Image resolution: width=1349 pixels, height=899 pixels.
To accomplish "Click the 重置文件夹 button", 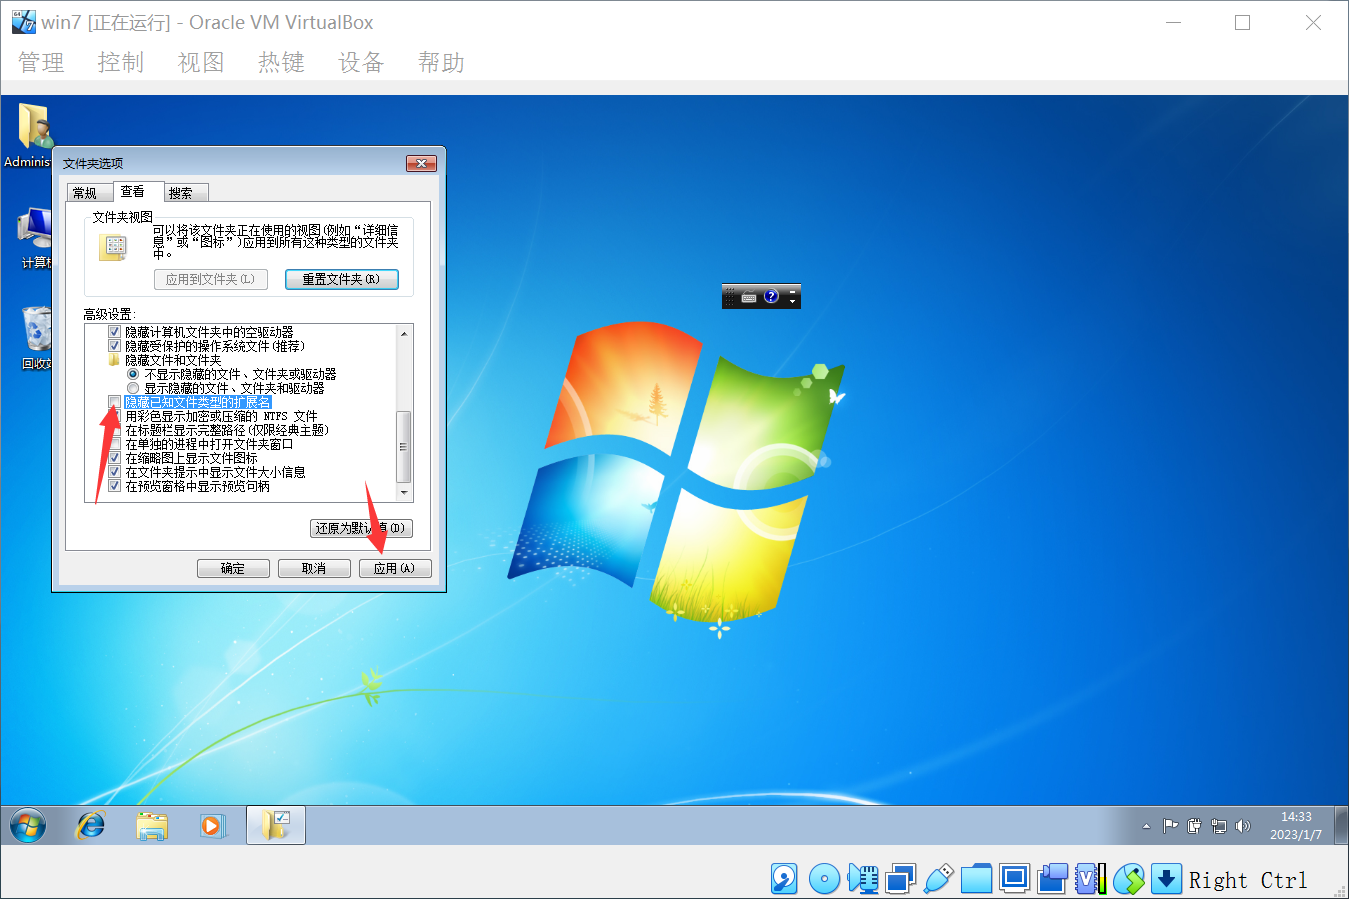I will (x=342, y=279).
